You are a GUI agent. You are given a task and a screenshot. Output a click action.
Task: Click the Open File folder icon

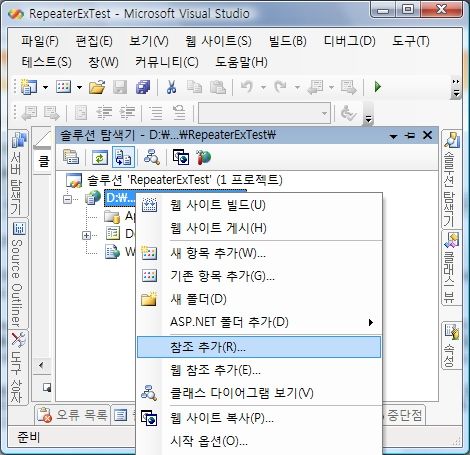pos(97,87)
